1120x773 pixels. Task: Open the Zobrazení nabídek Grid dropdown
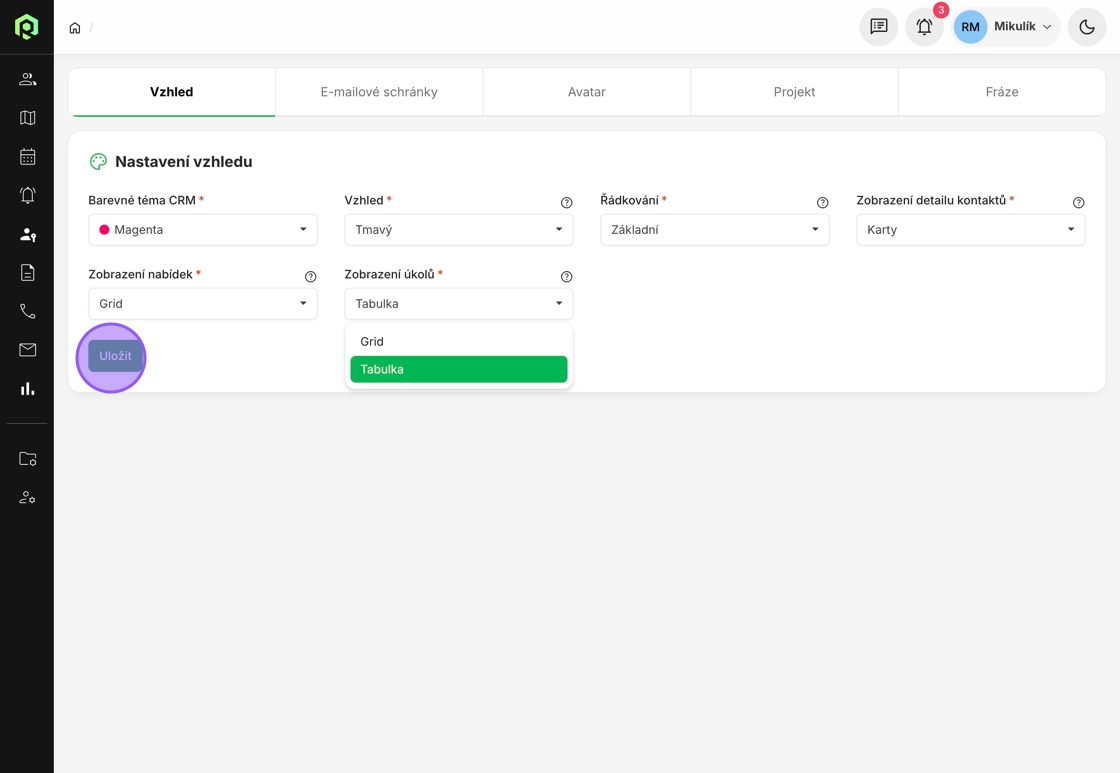[202, 304]
